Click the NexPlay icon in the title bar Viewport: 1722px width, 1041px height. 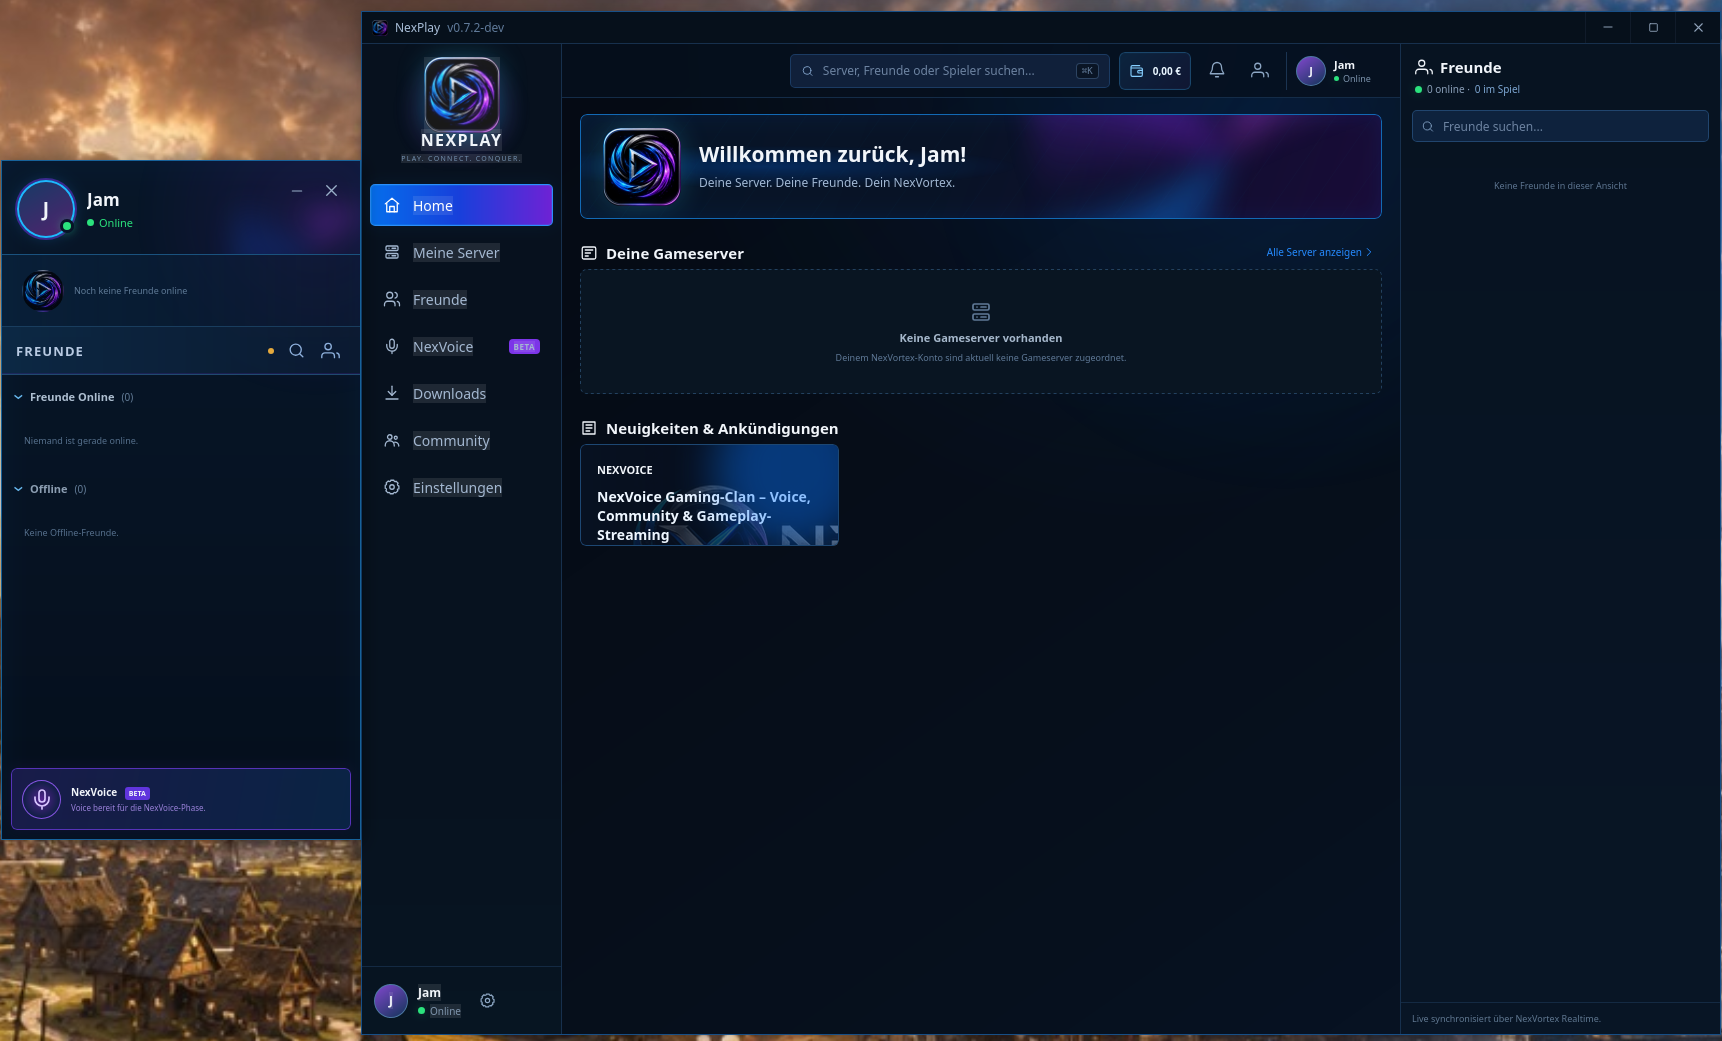tap(380, 27)
